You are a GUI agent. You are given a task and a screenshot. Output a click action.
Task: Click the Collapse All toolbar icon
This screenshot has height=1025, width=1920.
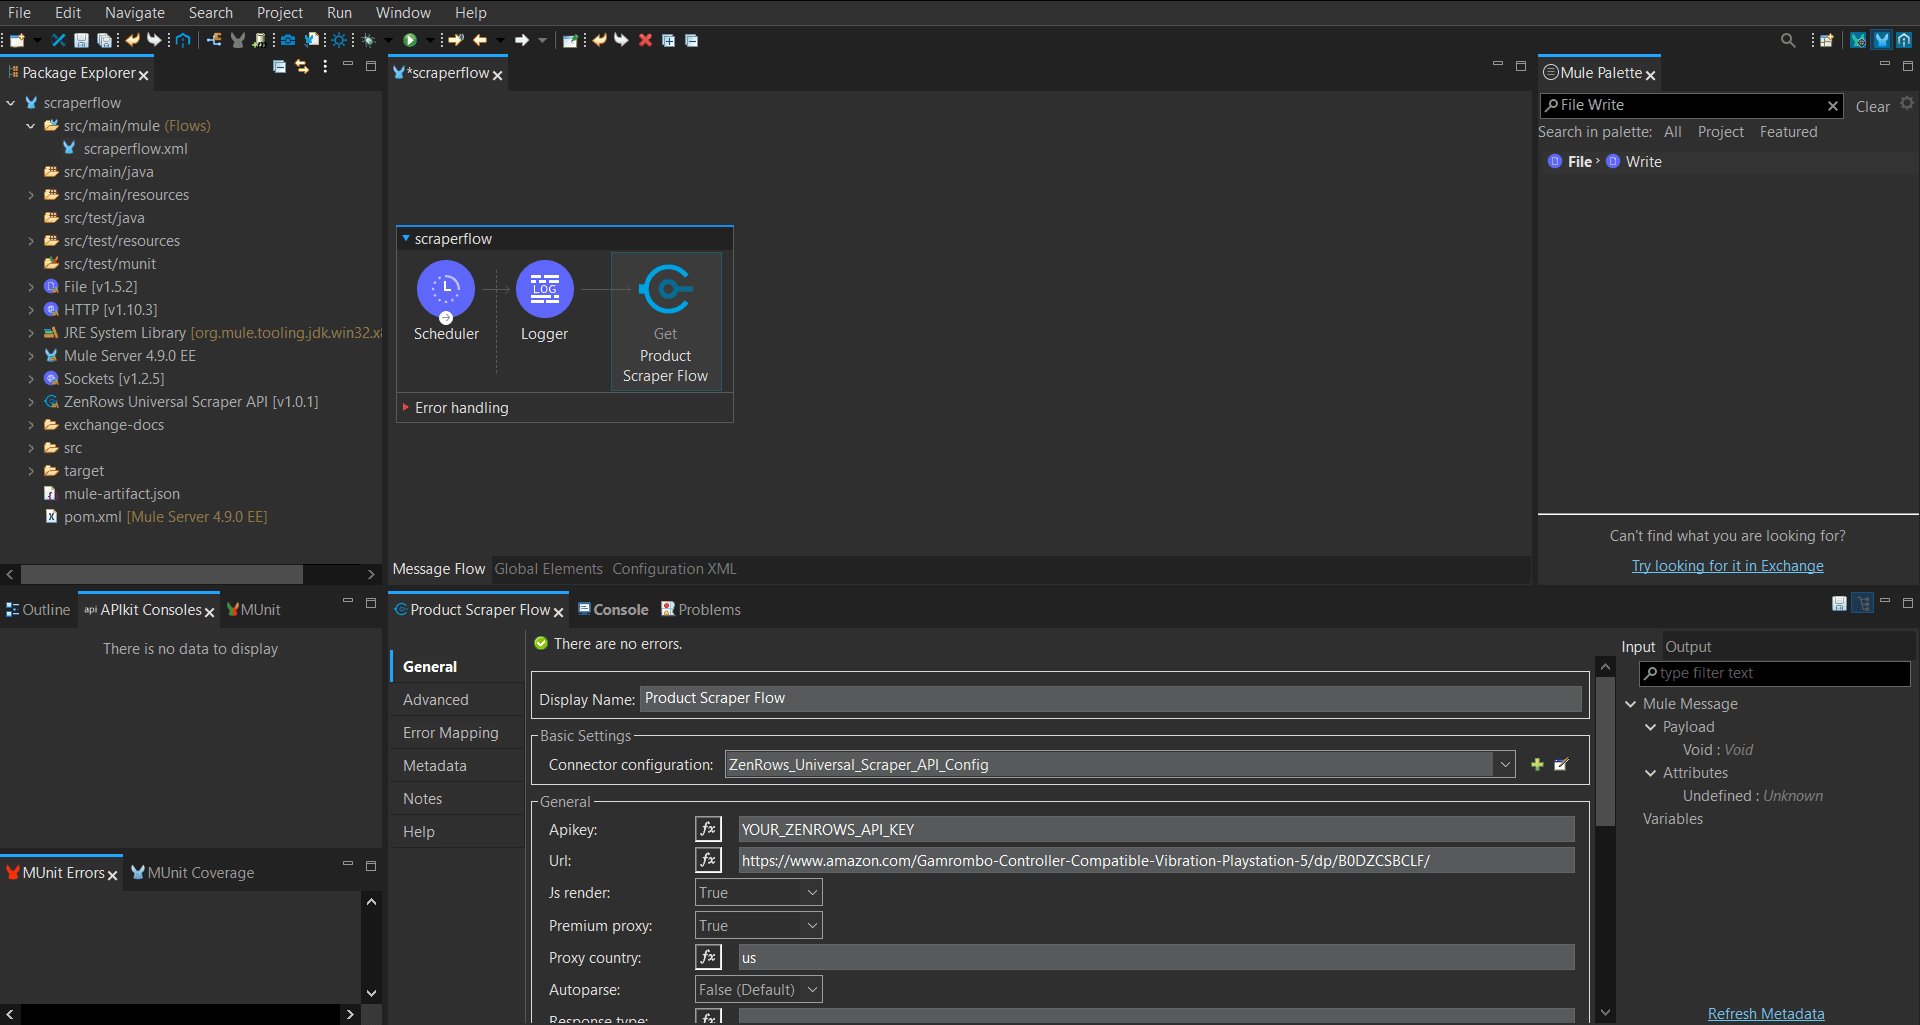[x=691, y=40]
